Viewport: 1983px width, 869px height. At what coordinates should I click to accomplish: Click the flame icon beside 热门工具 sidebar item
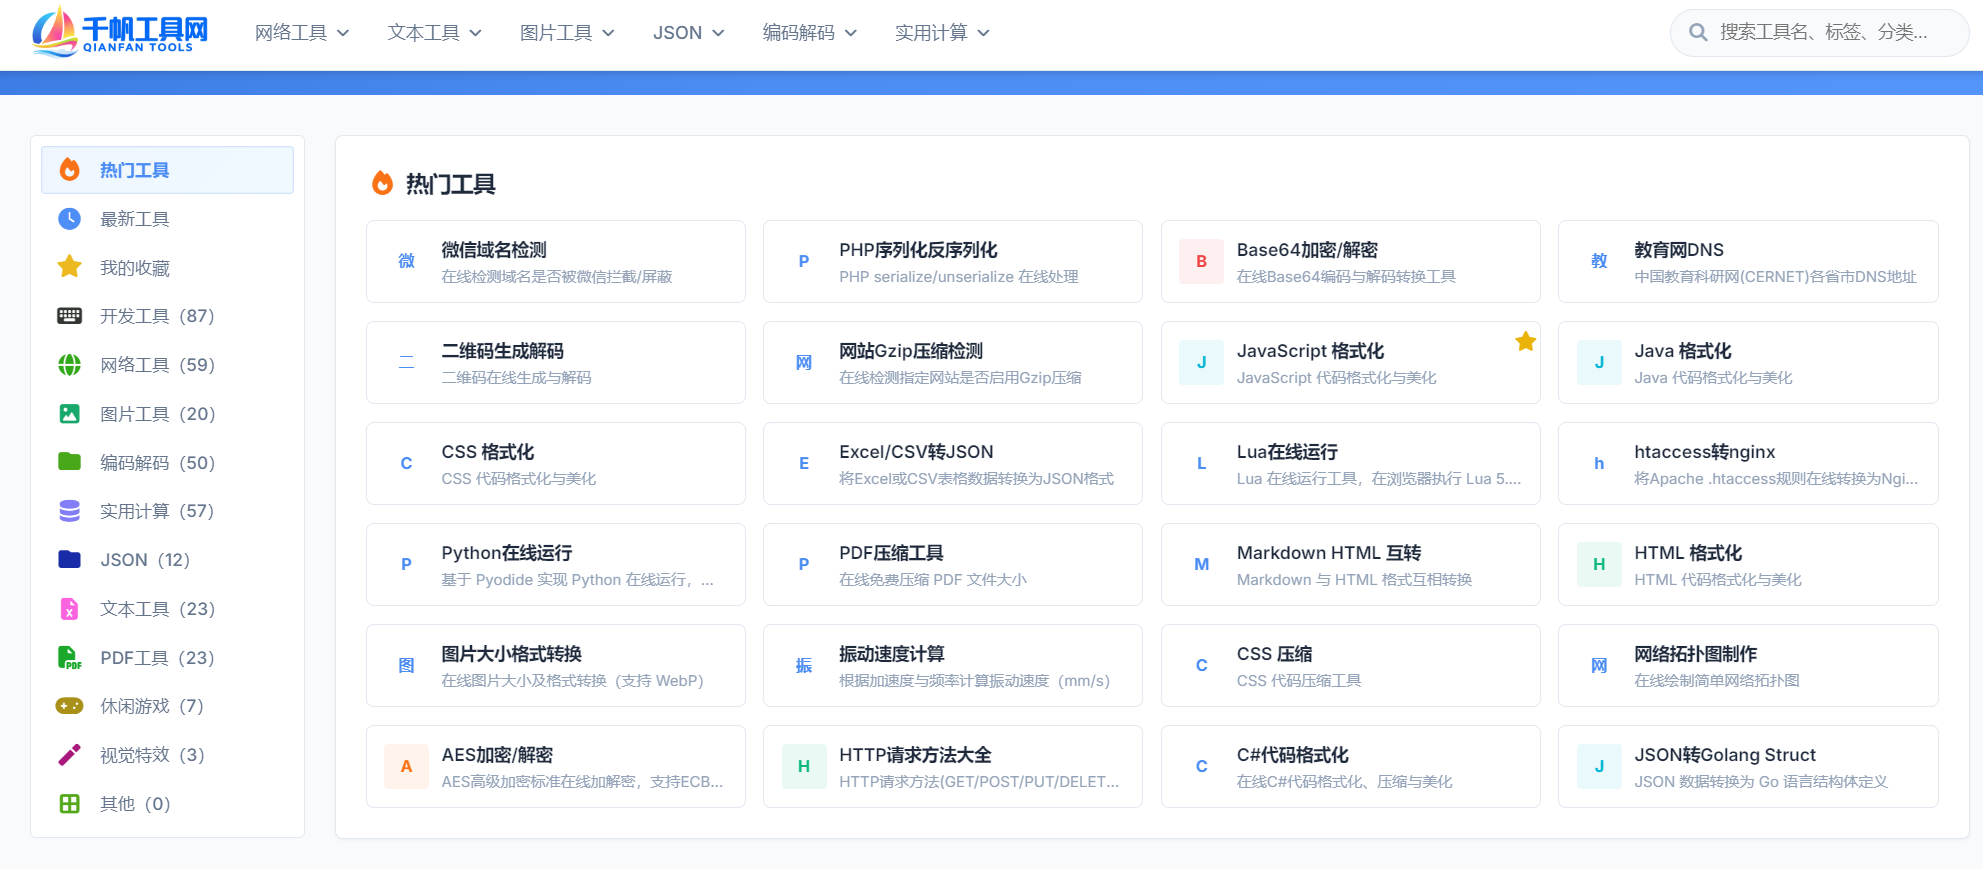[x=69, y=170]
